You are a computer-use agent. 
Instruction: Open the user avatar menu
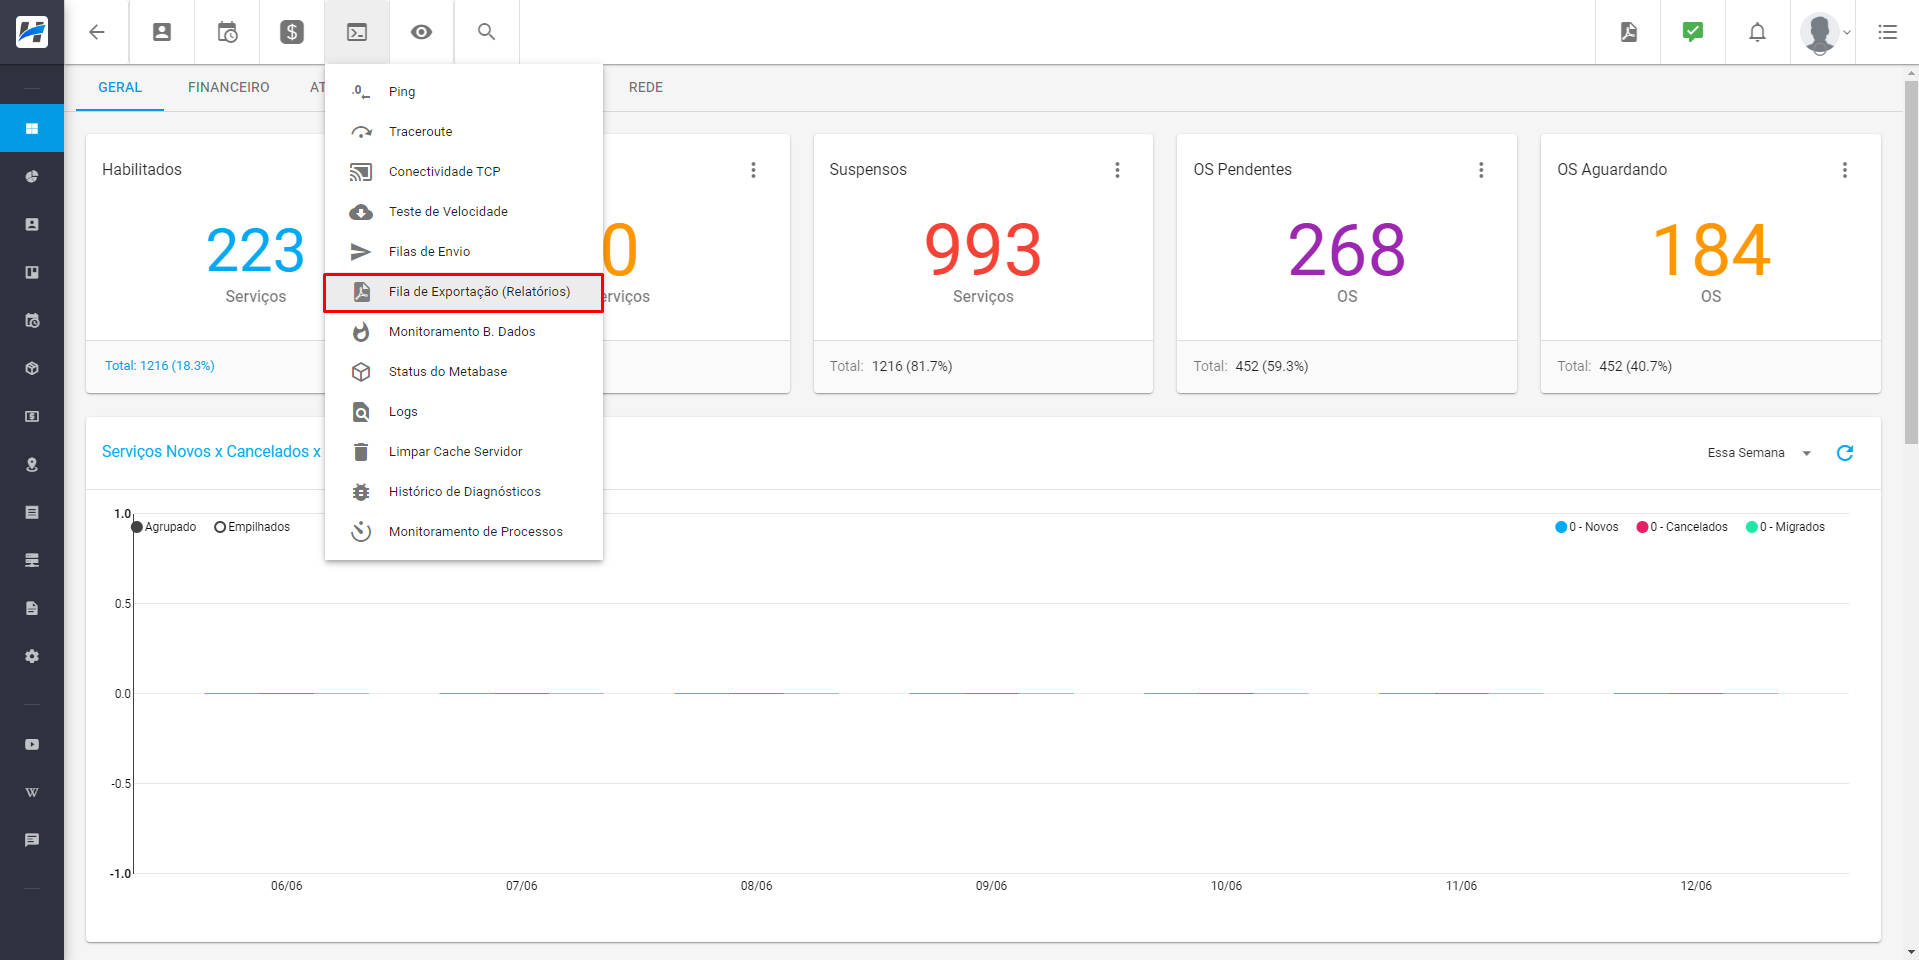(1824, 32)
